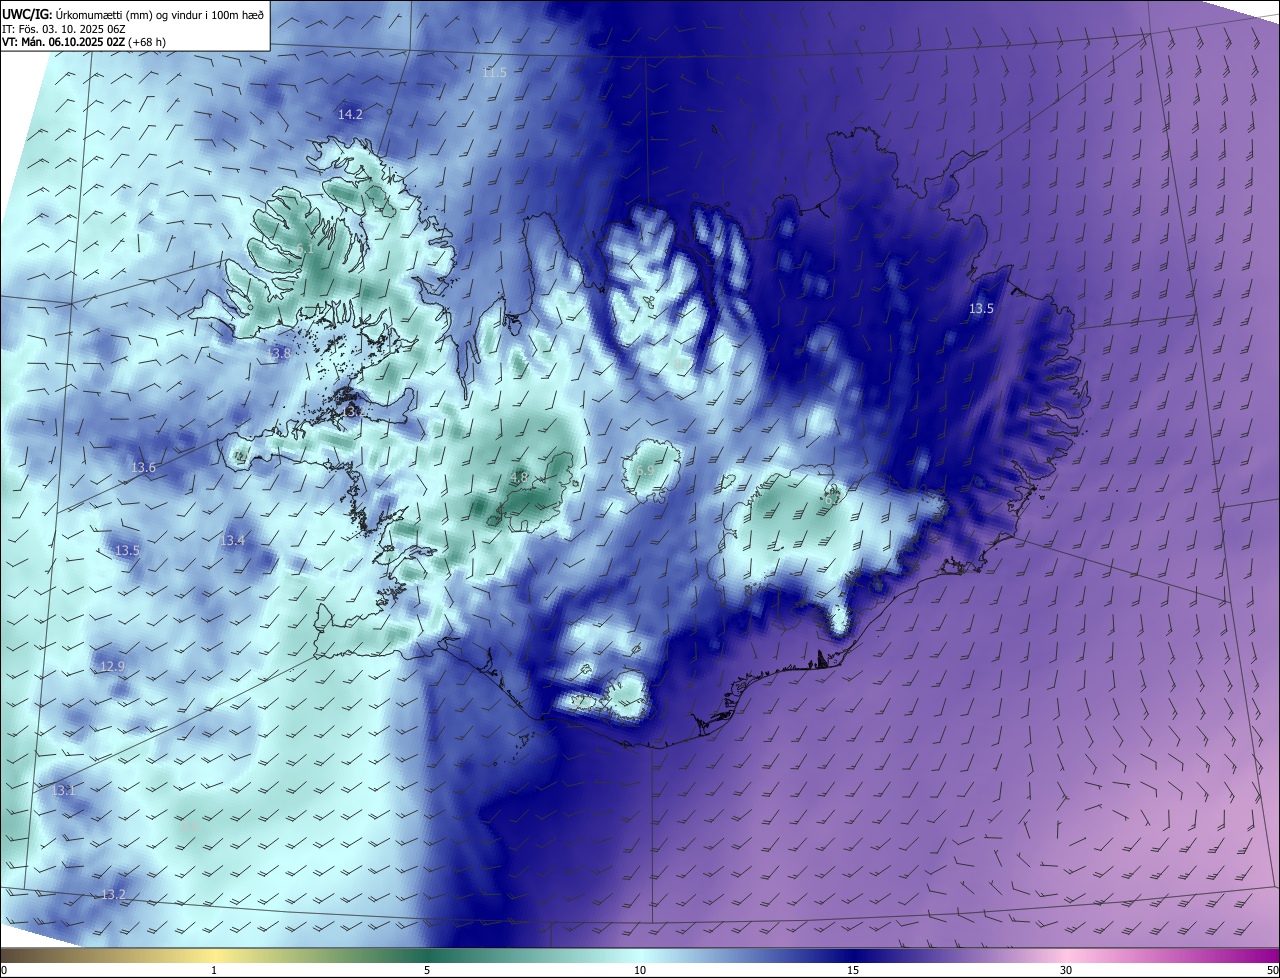Click the 13.6 value label on the map

pyautogui.click(x=144, y=468)
